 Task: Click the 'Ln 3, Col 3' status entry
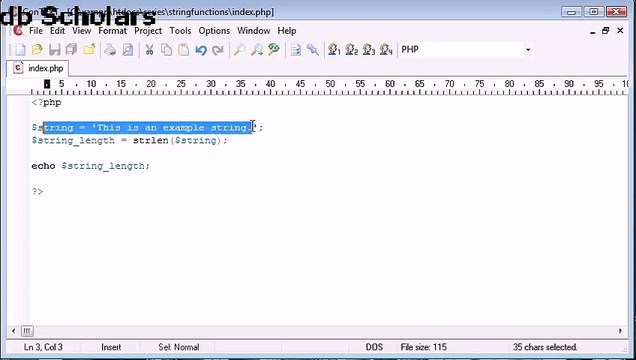(43, 347)
